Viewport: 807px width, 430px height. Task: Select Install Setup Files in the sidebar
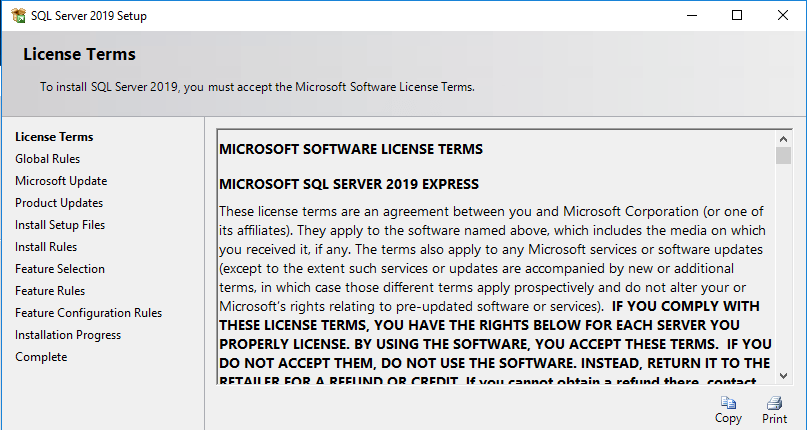point(60,225)
